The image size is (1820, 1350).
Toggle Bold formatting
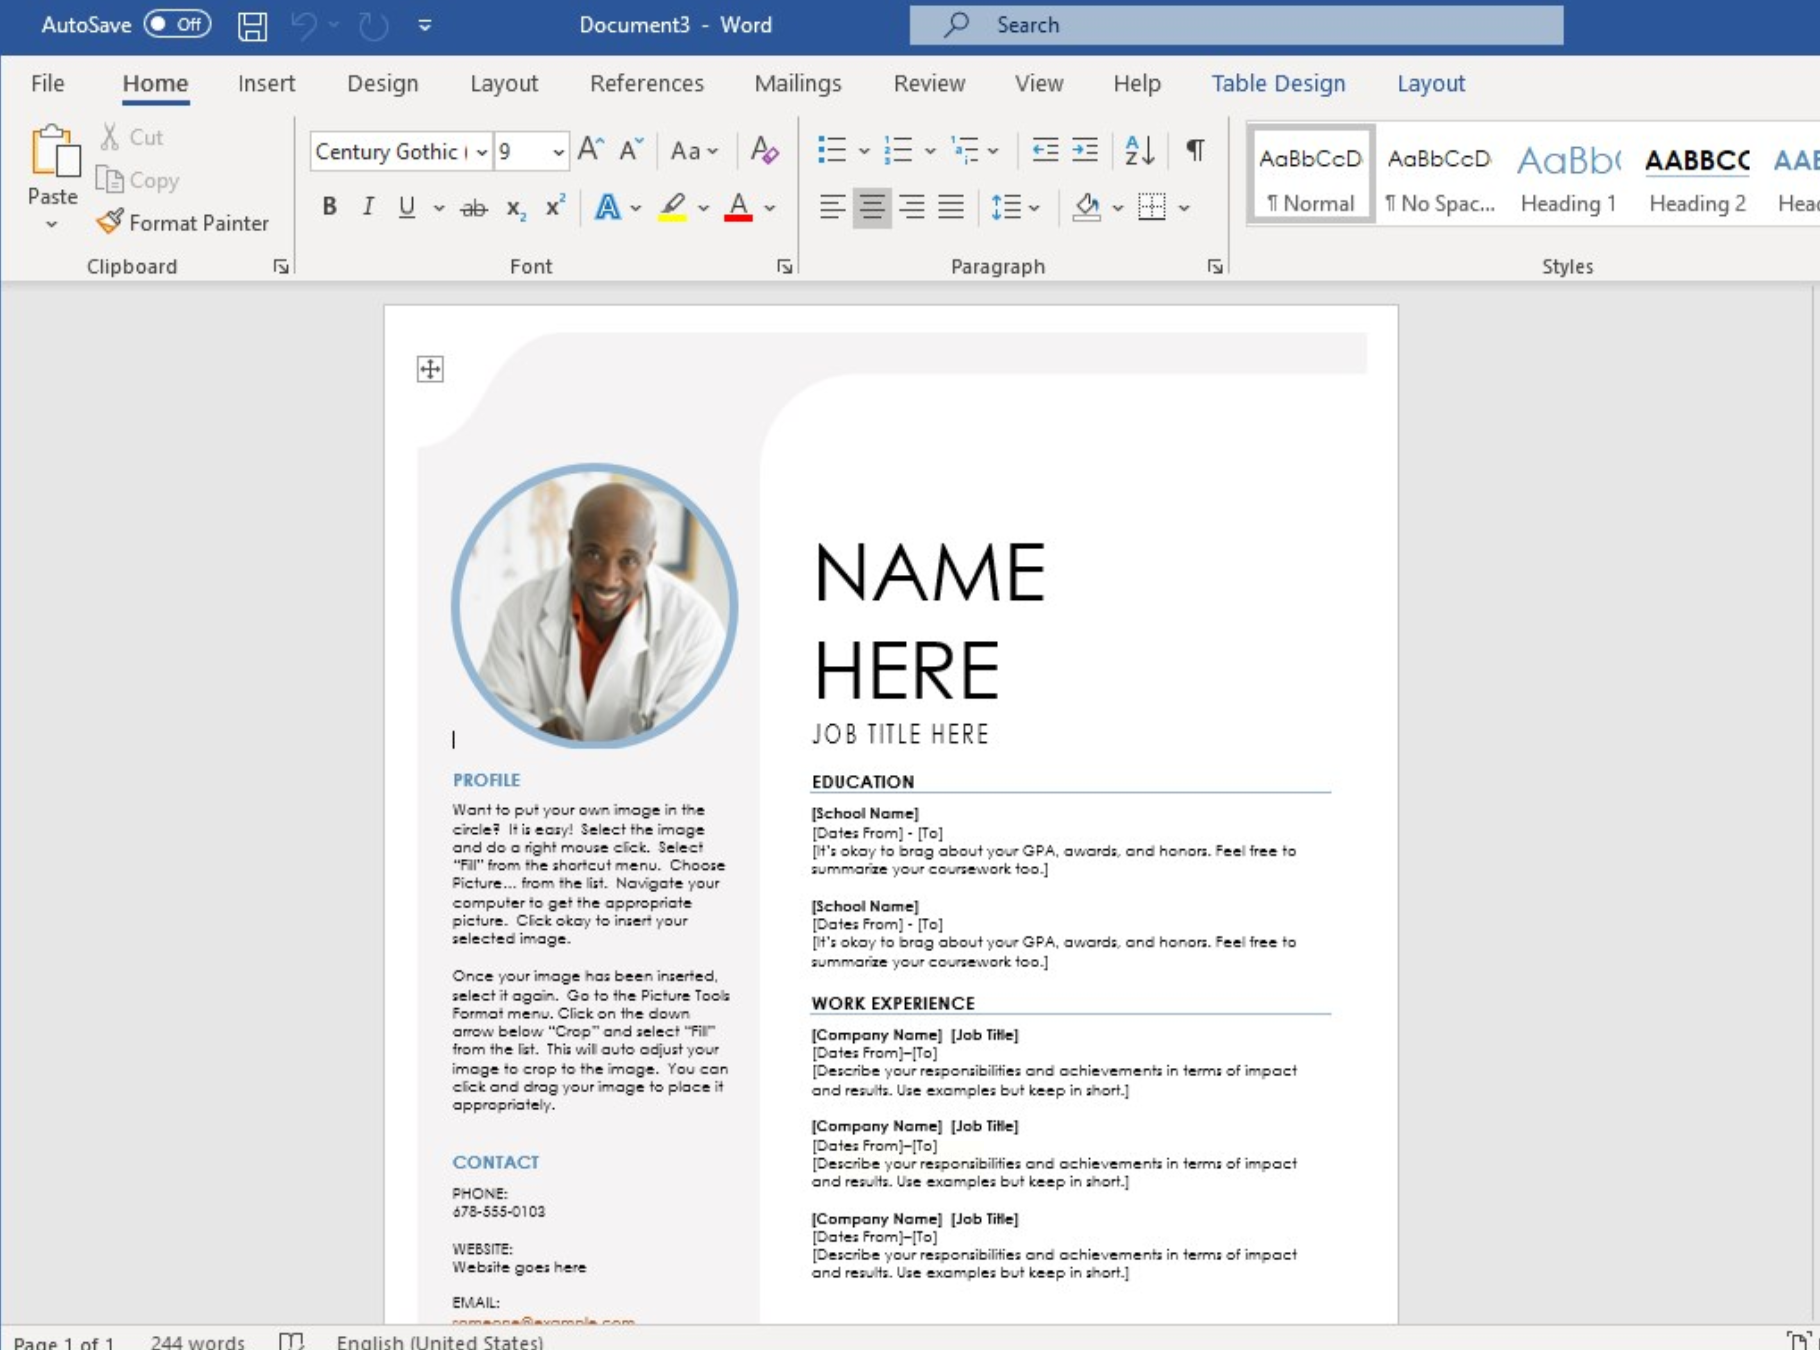(329, 207)
